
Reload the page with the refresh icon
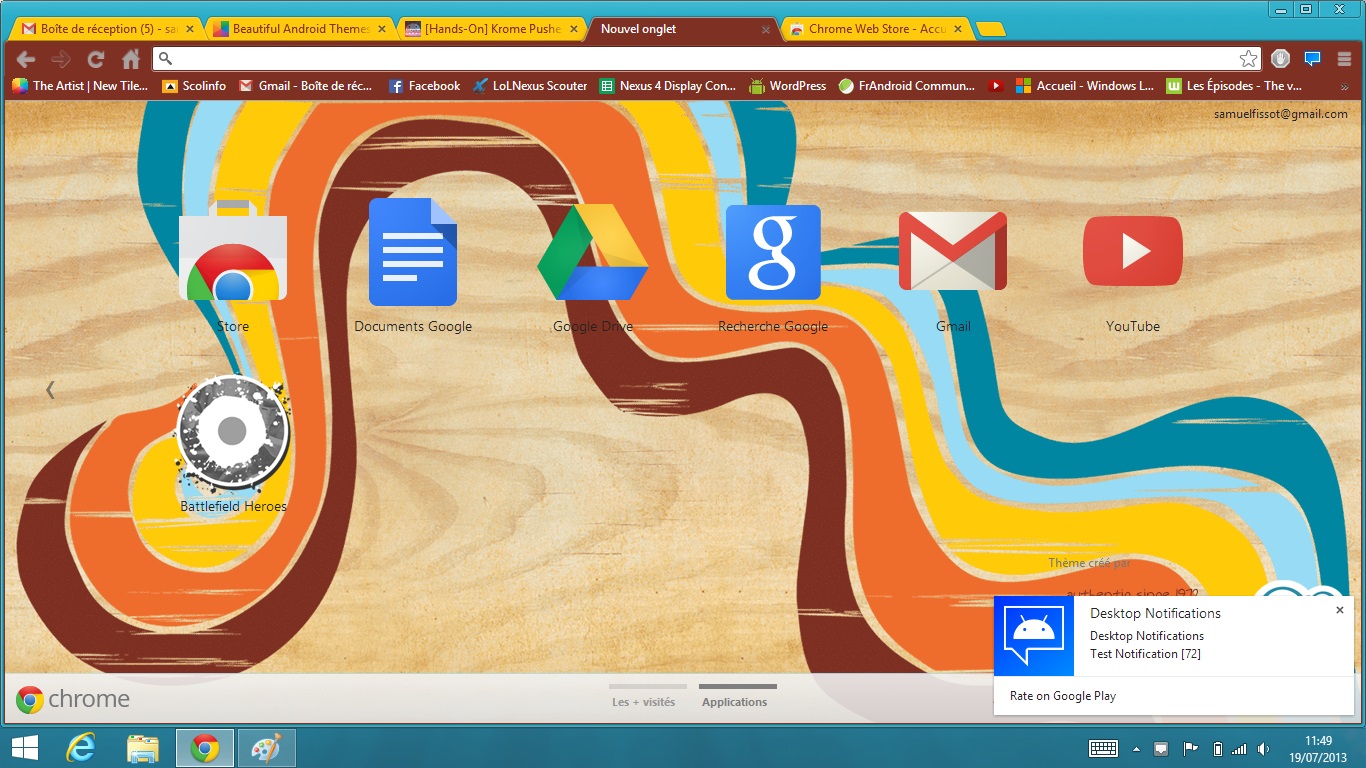pyautogui.click(x=96, y=59)
